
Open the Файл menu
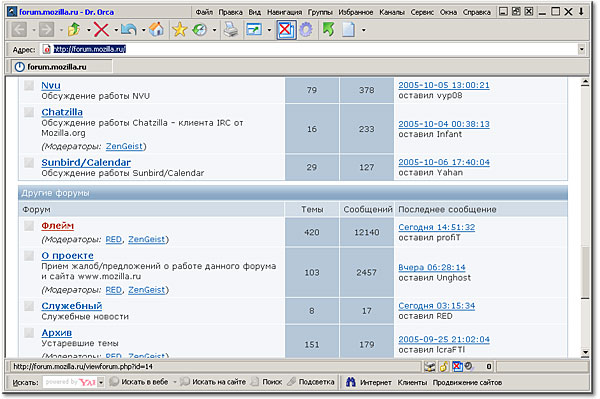click(x=204, y=12)
